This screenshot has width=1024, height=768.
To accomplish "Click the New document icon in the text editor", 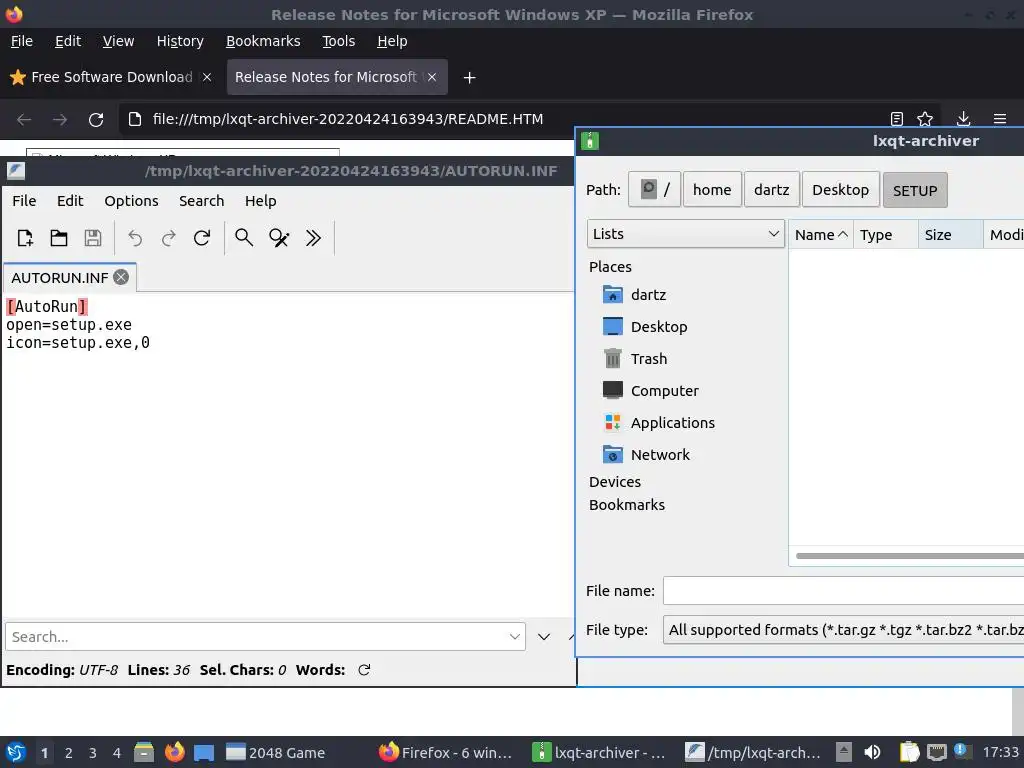I will click(x=25, y=238).
